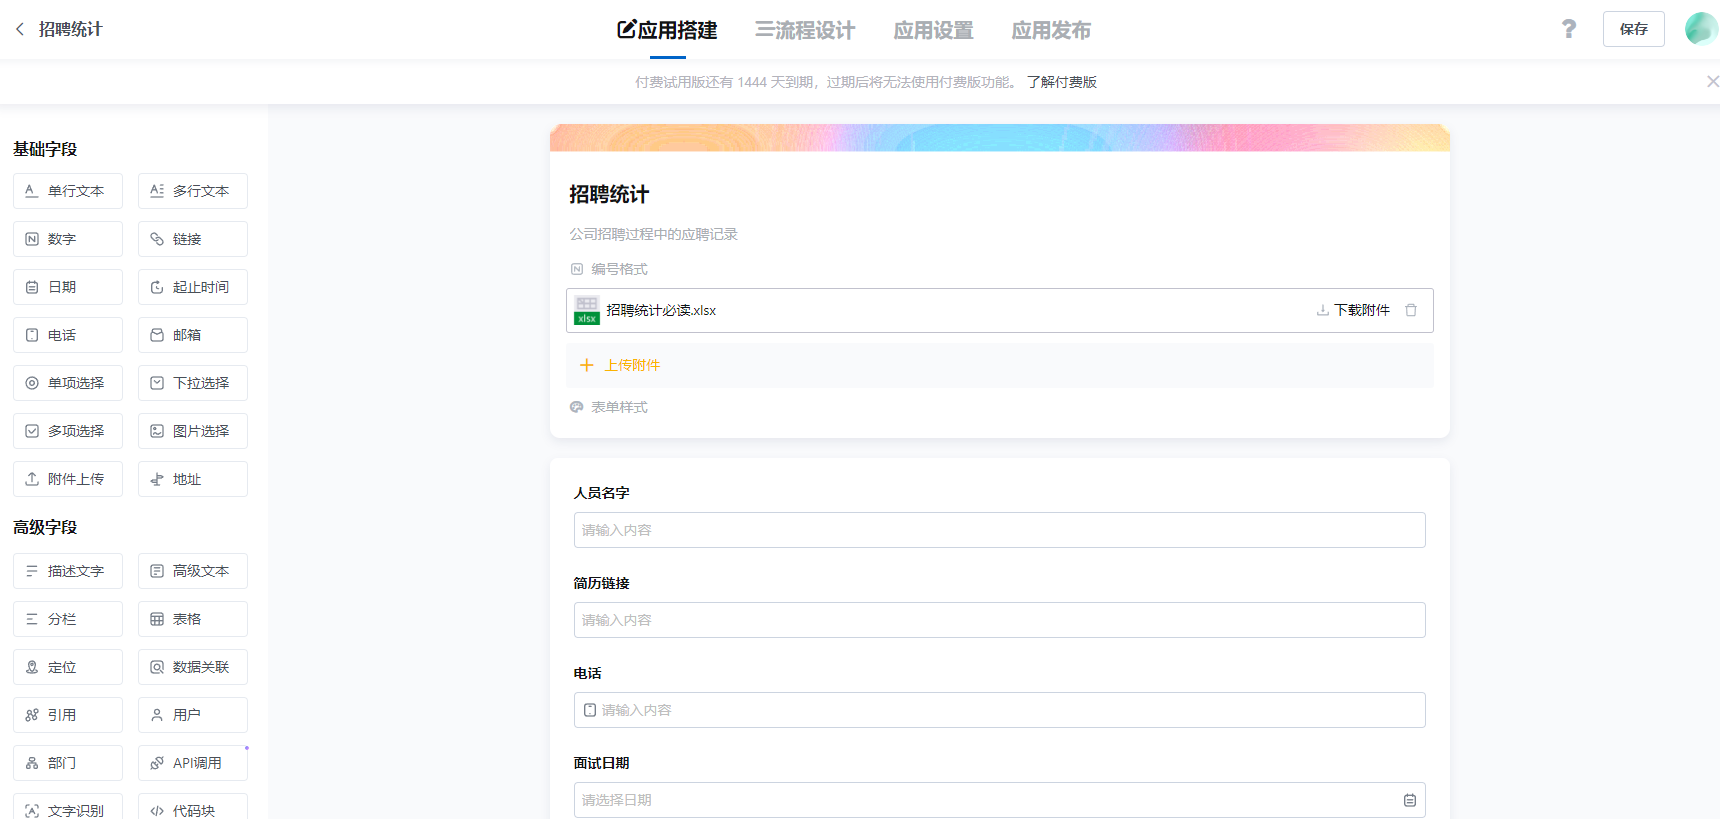
Task: Switch to the 应用设置 tab
Action: (x=933, y=30)
